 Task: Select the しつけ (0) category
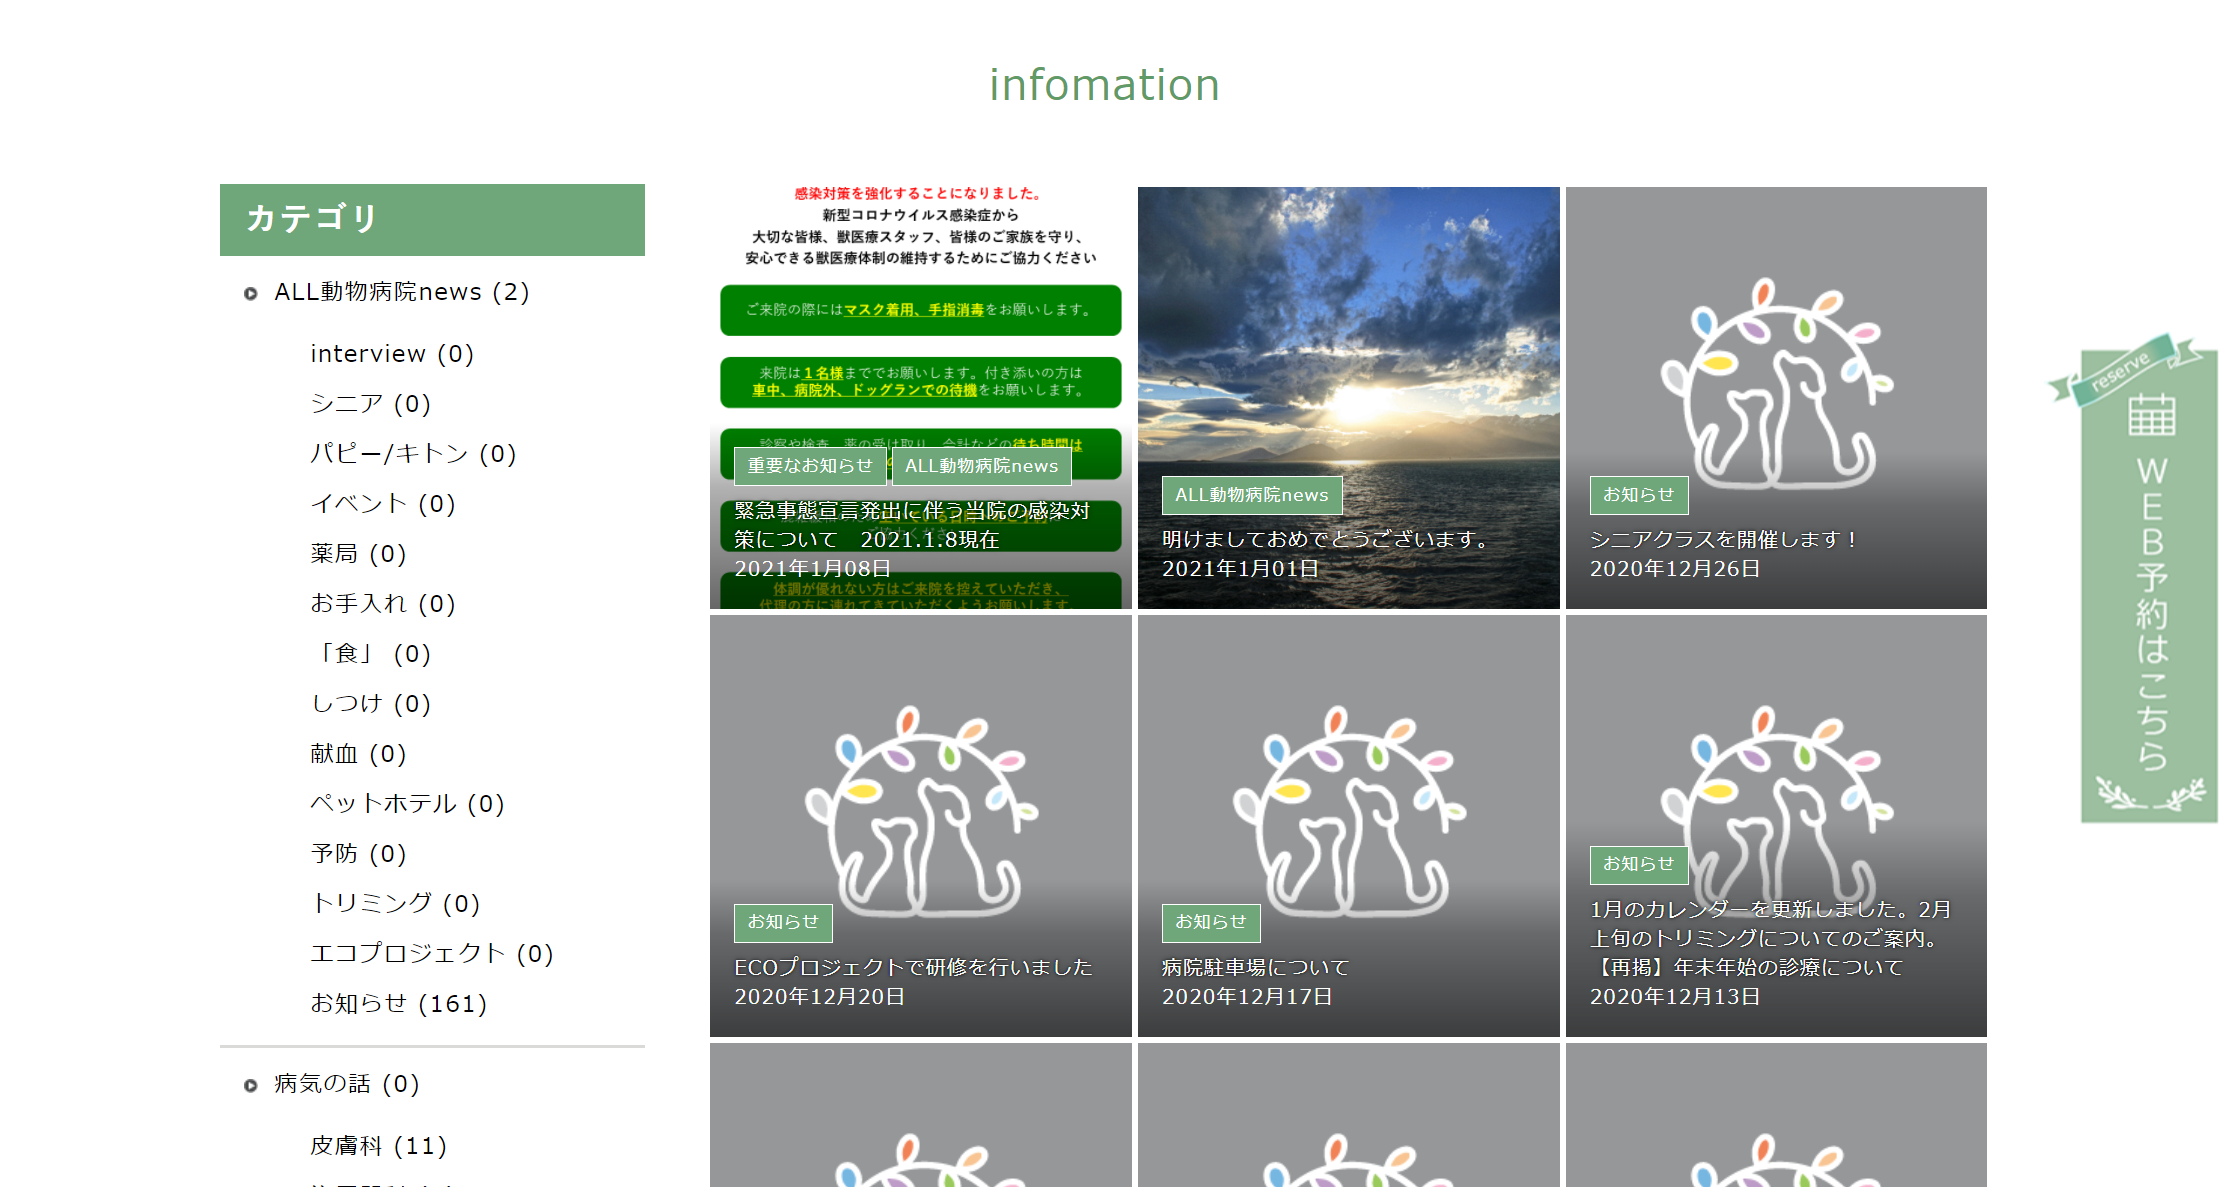370,704
